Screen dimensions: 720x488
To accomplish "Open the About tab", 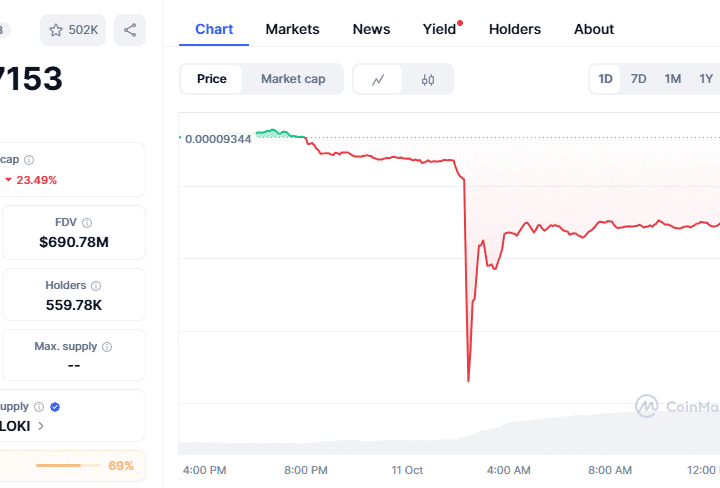I will (594, 29).
